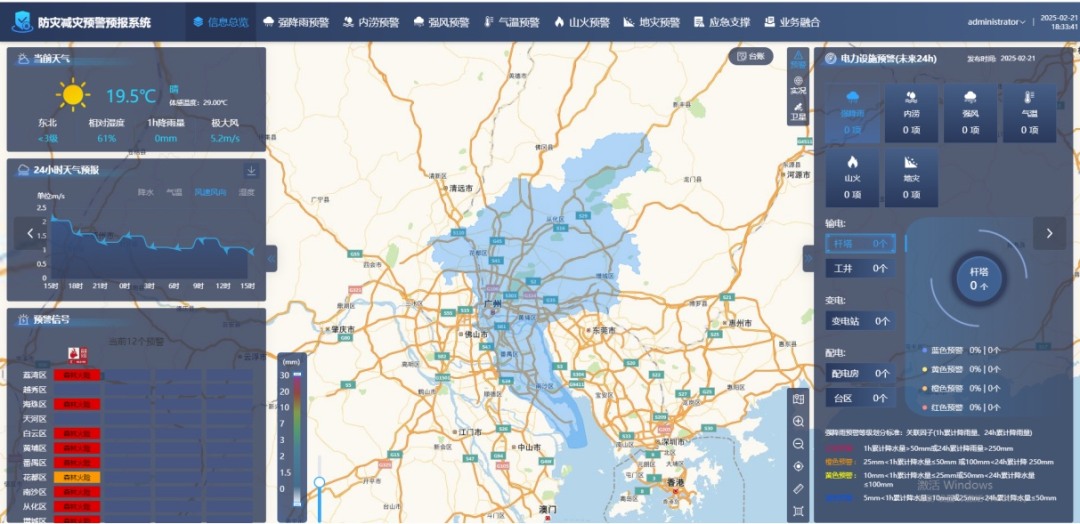
Task: Select the ruler distance measurement tool
Action: tap(797, 488)
